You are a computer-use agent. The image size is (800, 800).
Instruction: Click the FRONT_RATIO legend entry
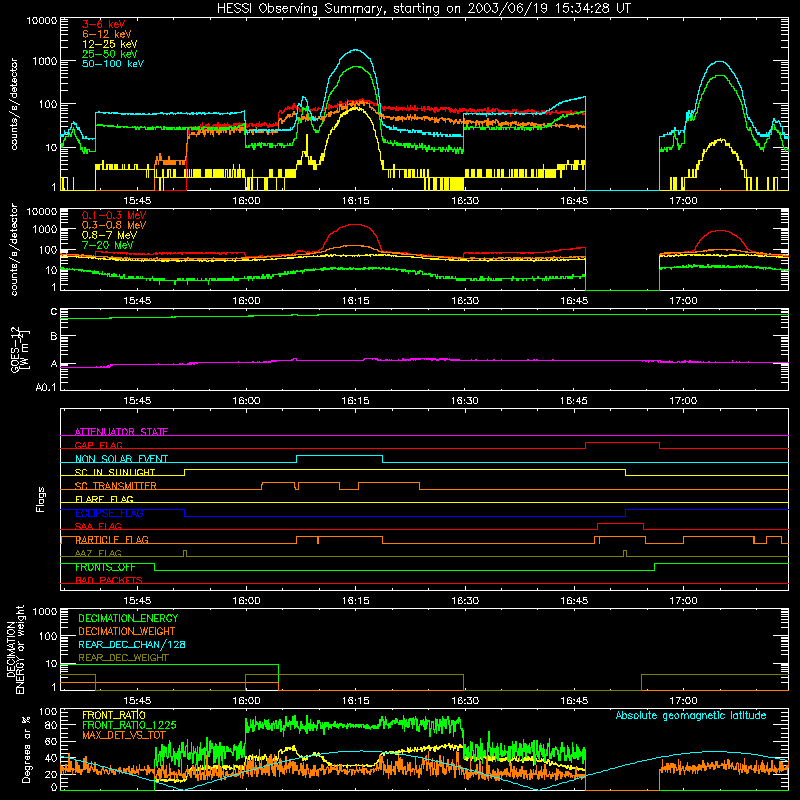114,715
